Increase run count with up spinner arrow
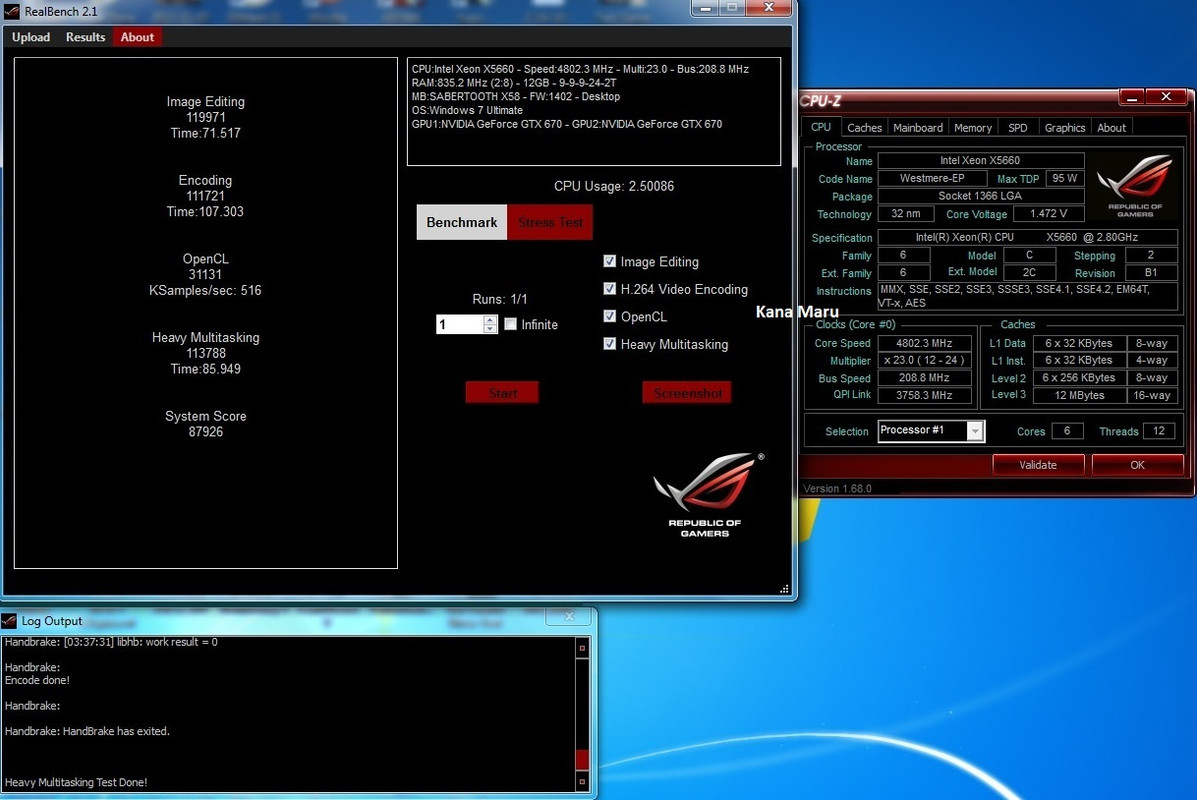Image resolution: width=1197 pixels, height=800 pixels. (490, 320)
